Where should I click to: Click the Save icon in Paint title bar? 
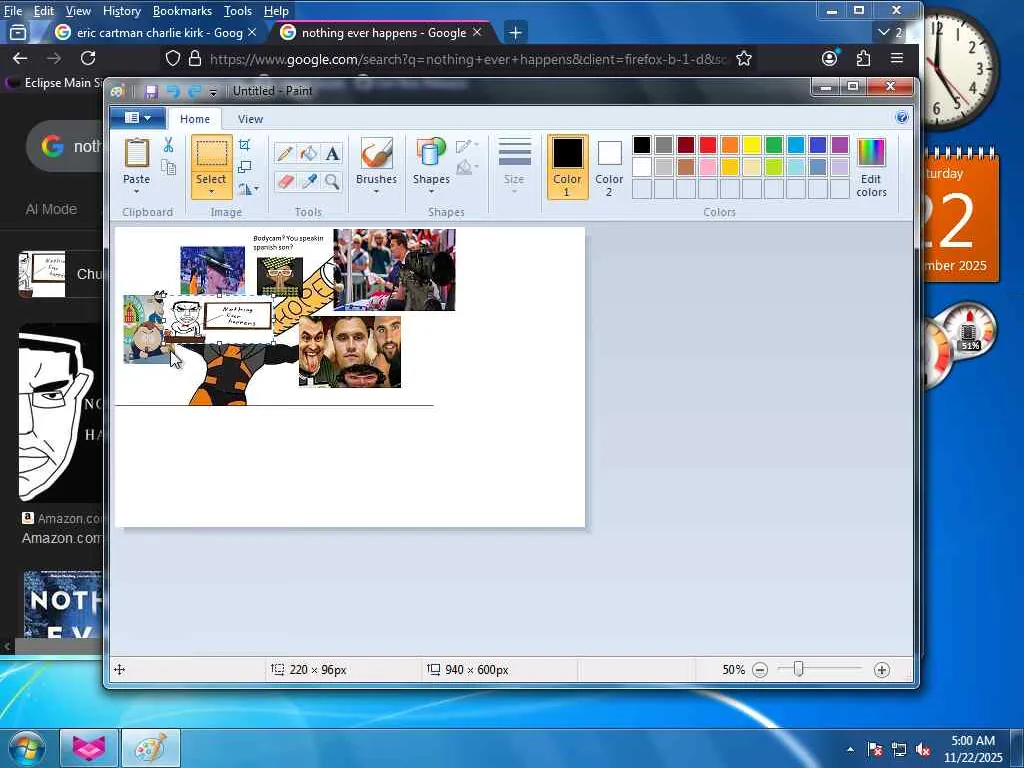point(152,91)
